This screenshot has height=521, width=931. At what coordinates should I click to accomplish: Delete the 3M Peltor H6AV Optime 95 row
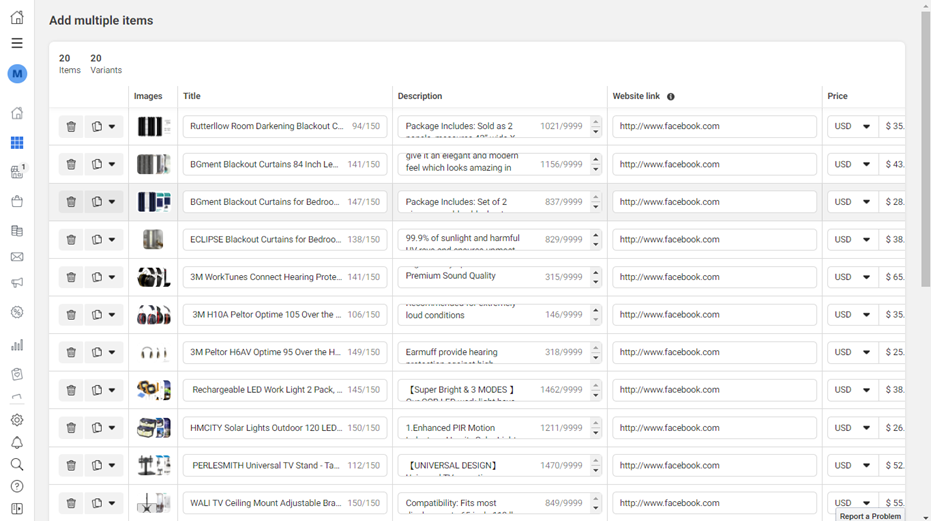click(71, 352)
